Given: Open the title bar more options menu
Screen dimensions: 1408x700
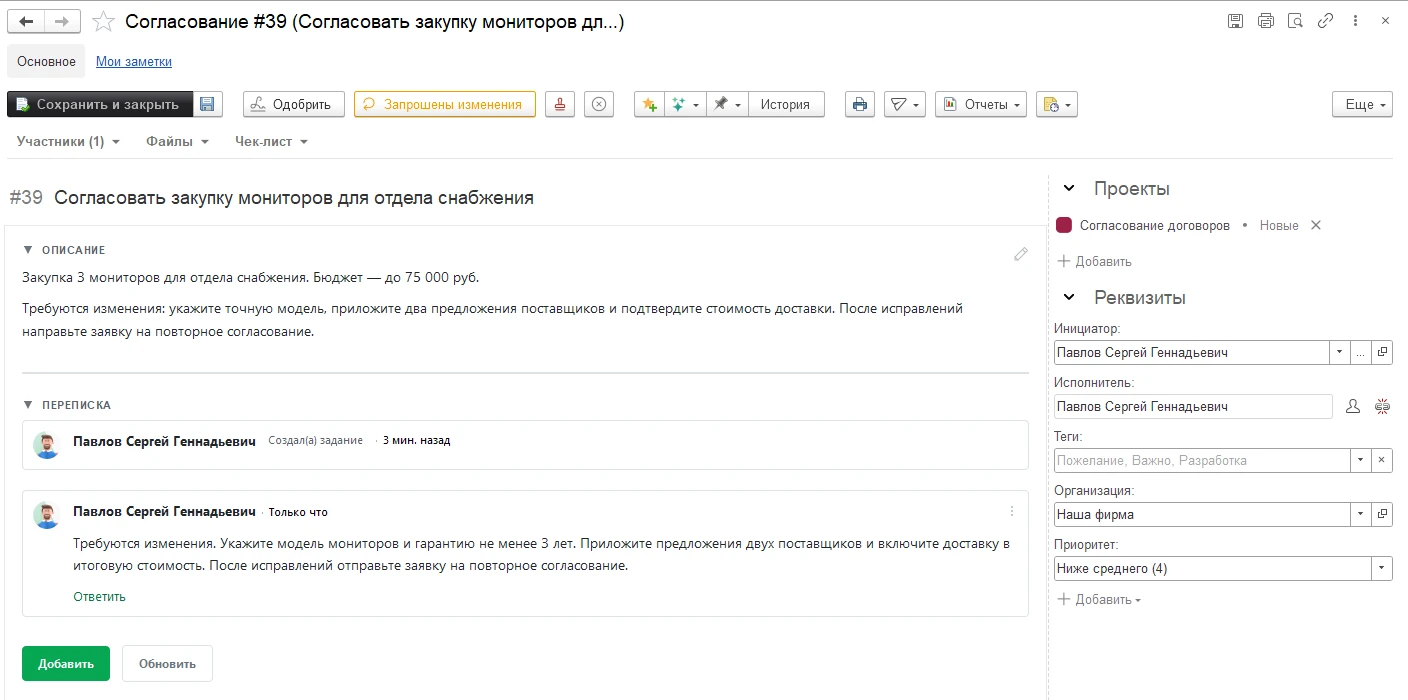Looking at the screenshot, I should (1355, 20).
